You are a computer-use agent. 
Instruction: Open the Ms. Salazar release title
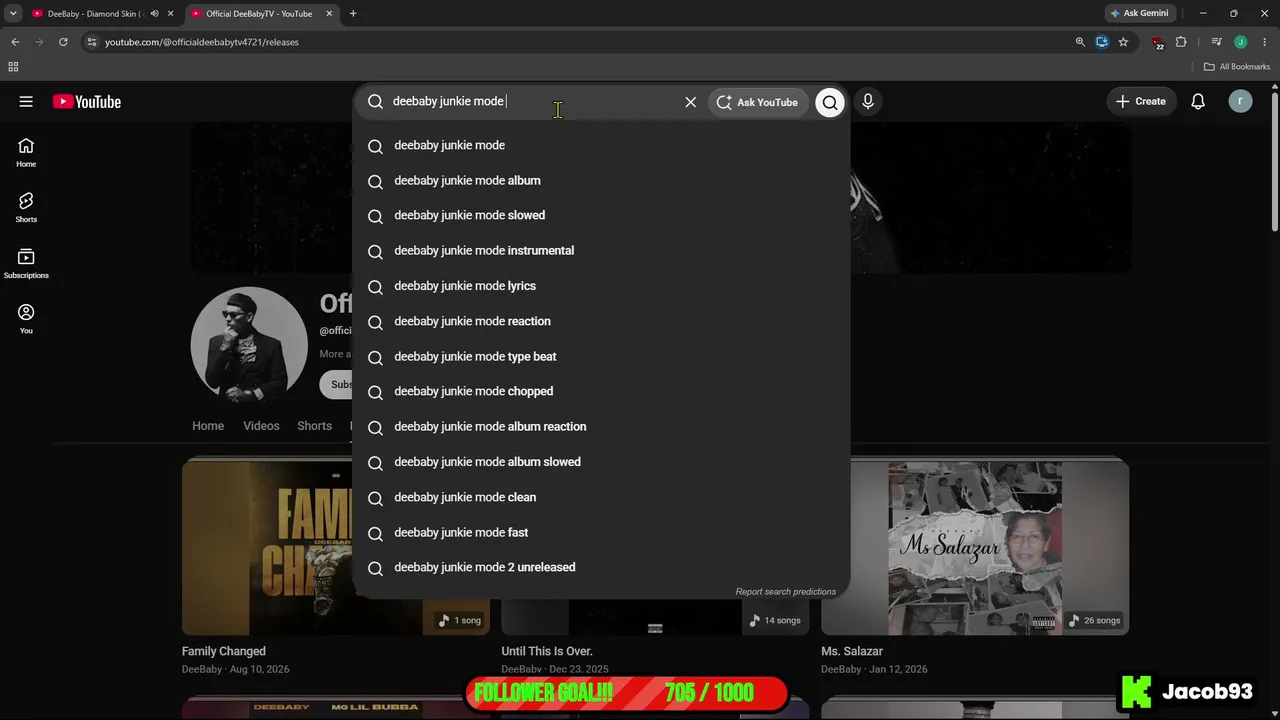(852, 651)
